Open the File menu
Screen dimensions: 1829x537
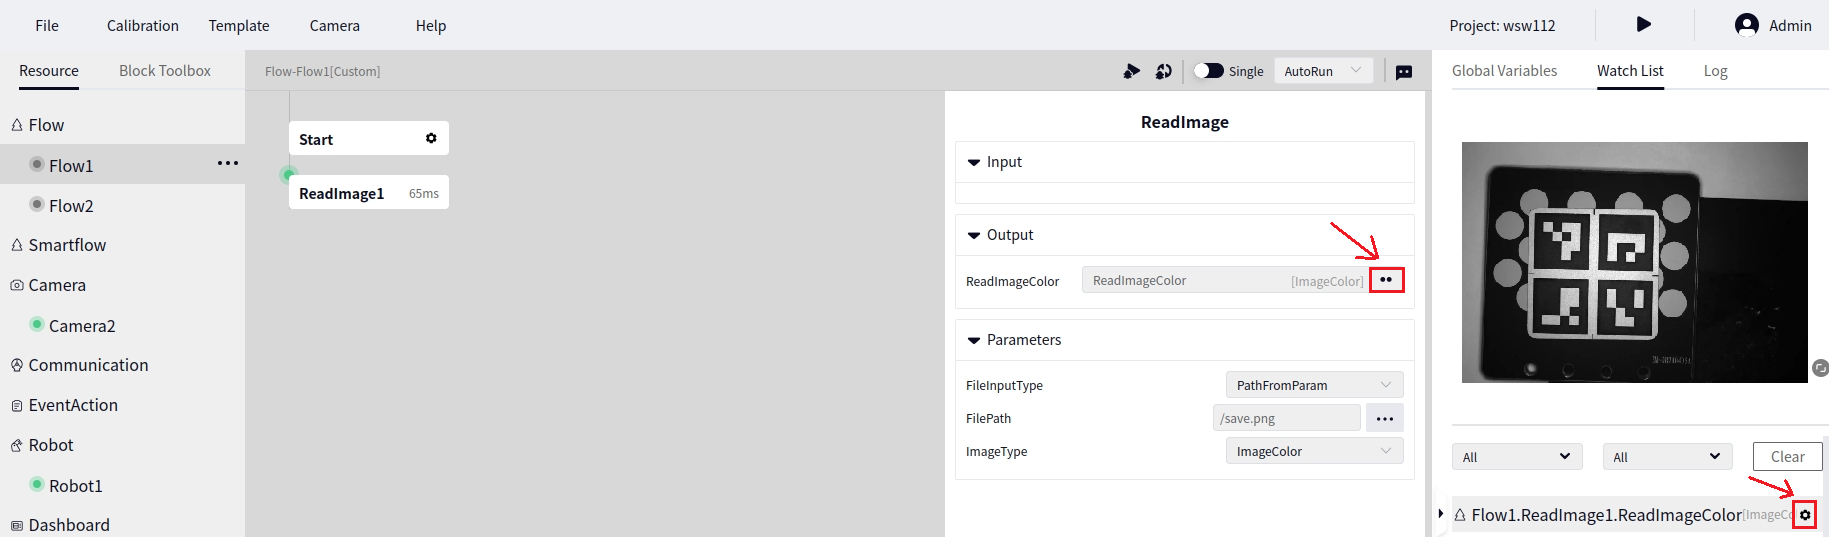click(47, 26)
